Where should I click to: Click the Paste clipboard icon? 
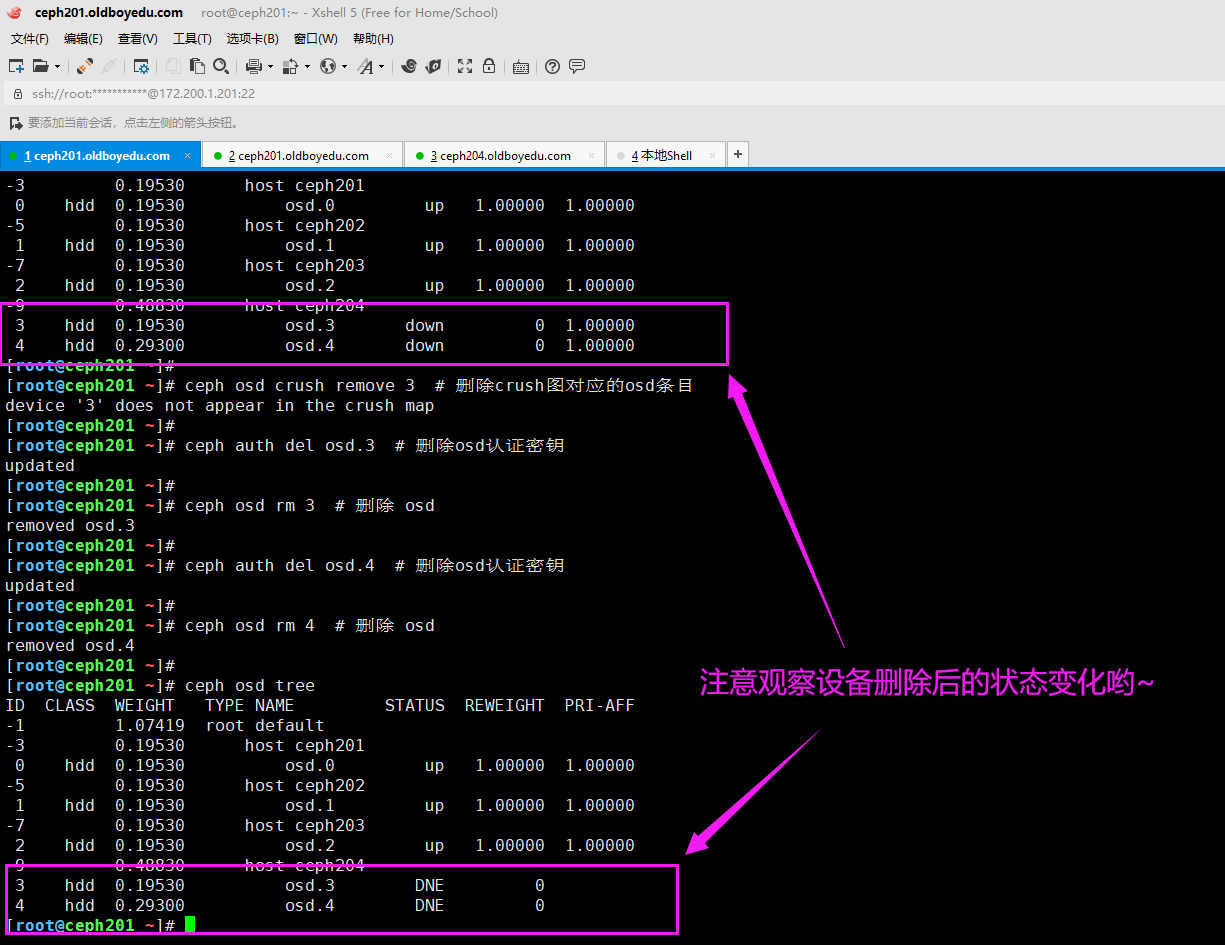pyautogui.click(x=197, y=67)
